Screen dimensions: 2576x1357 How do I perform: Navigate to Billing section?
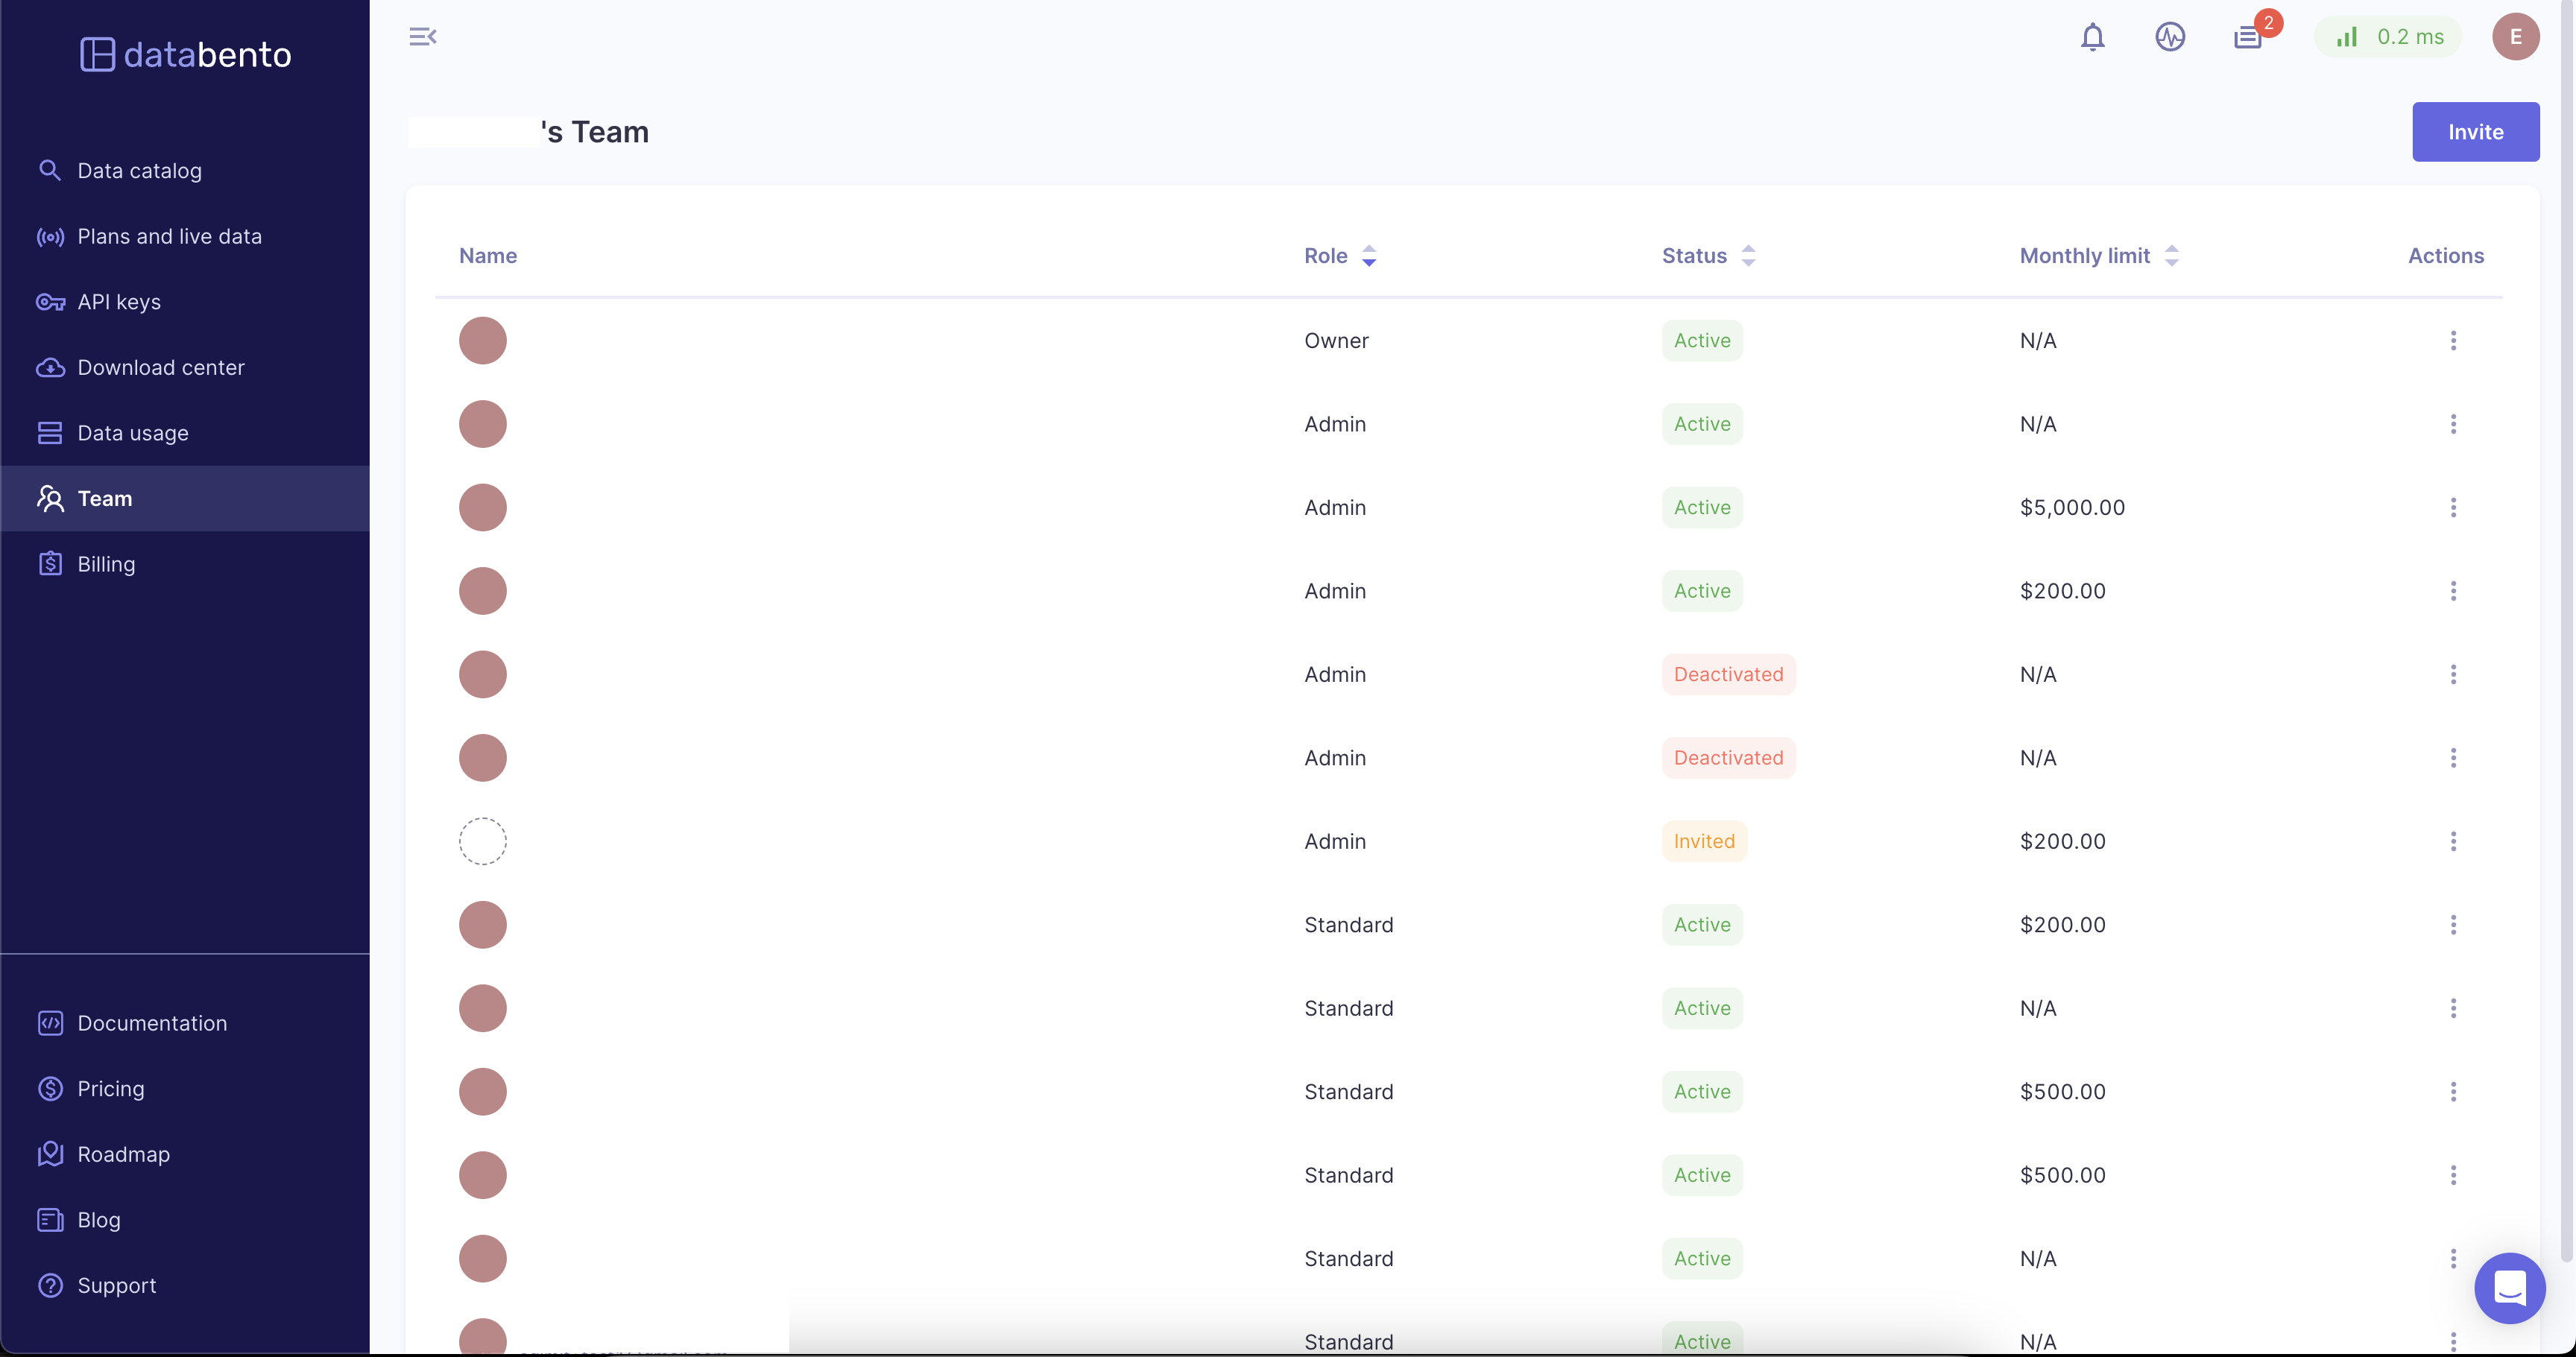106,564
